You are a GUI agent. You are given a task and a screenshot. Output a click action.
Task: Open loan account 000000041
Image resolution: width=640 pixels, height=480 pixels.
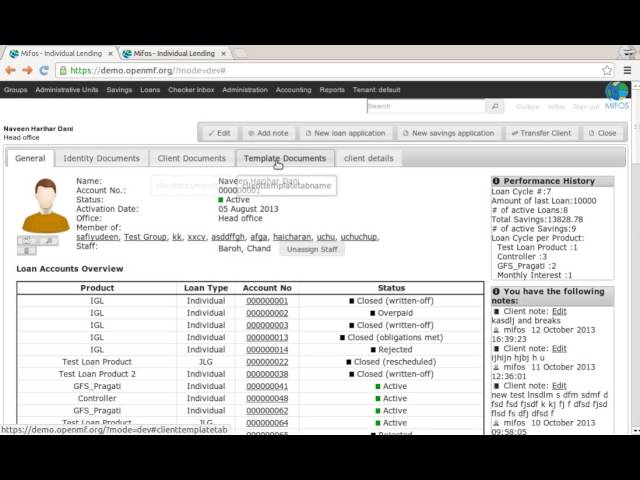pos(267,387)
